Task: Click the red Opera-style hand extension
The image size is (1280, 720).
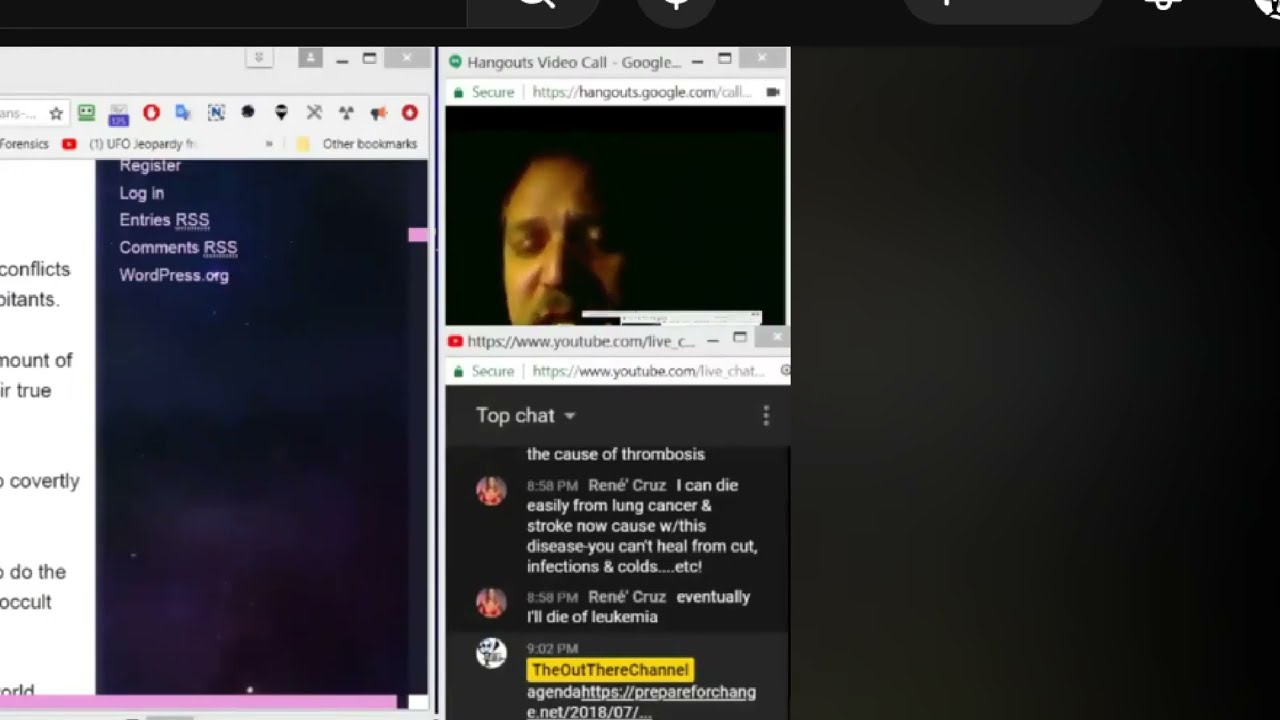Action: click(x=151, y=113)
